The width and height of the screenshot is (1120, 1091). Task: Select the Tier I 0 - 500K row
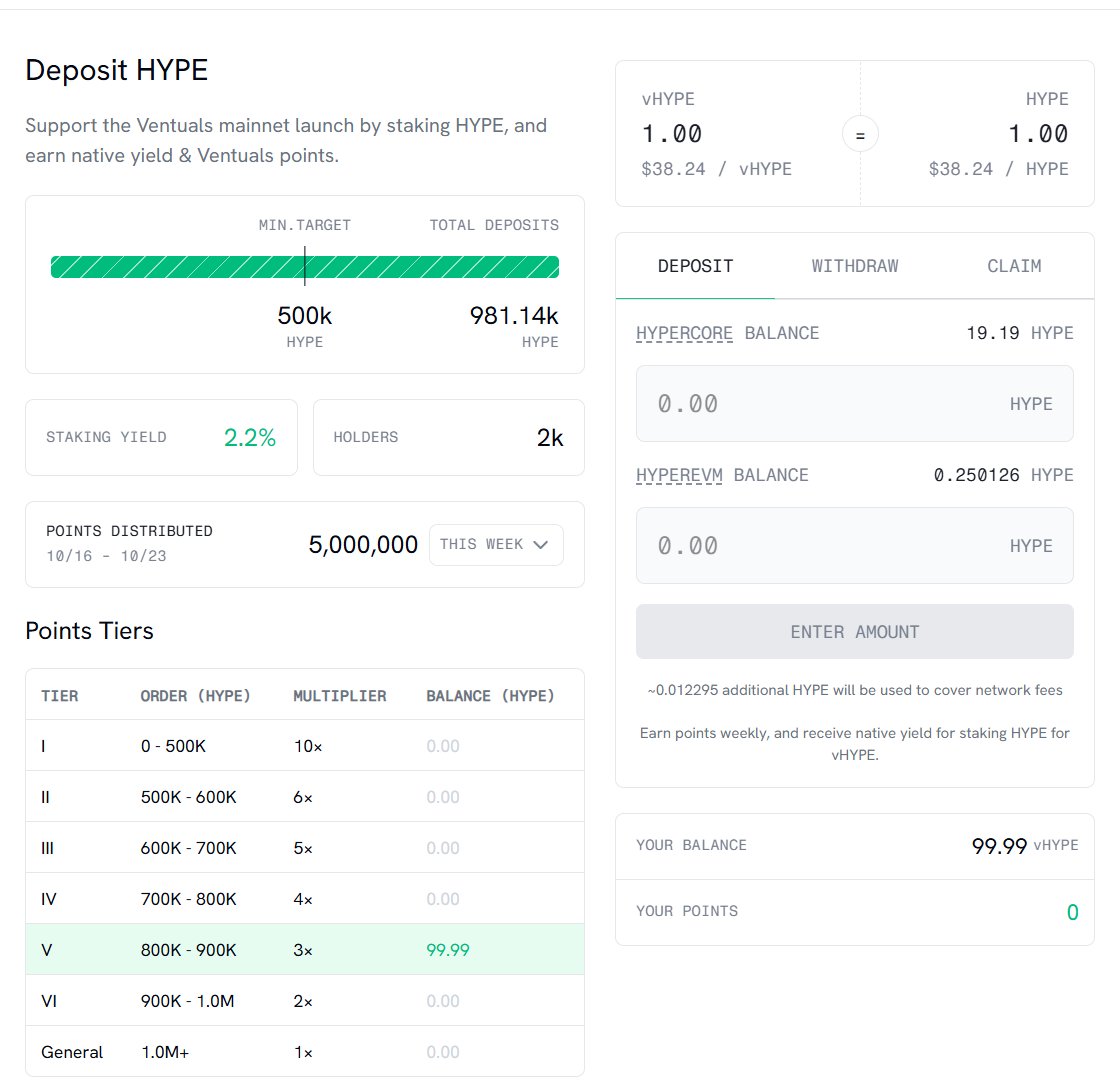pos(304,746)
